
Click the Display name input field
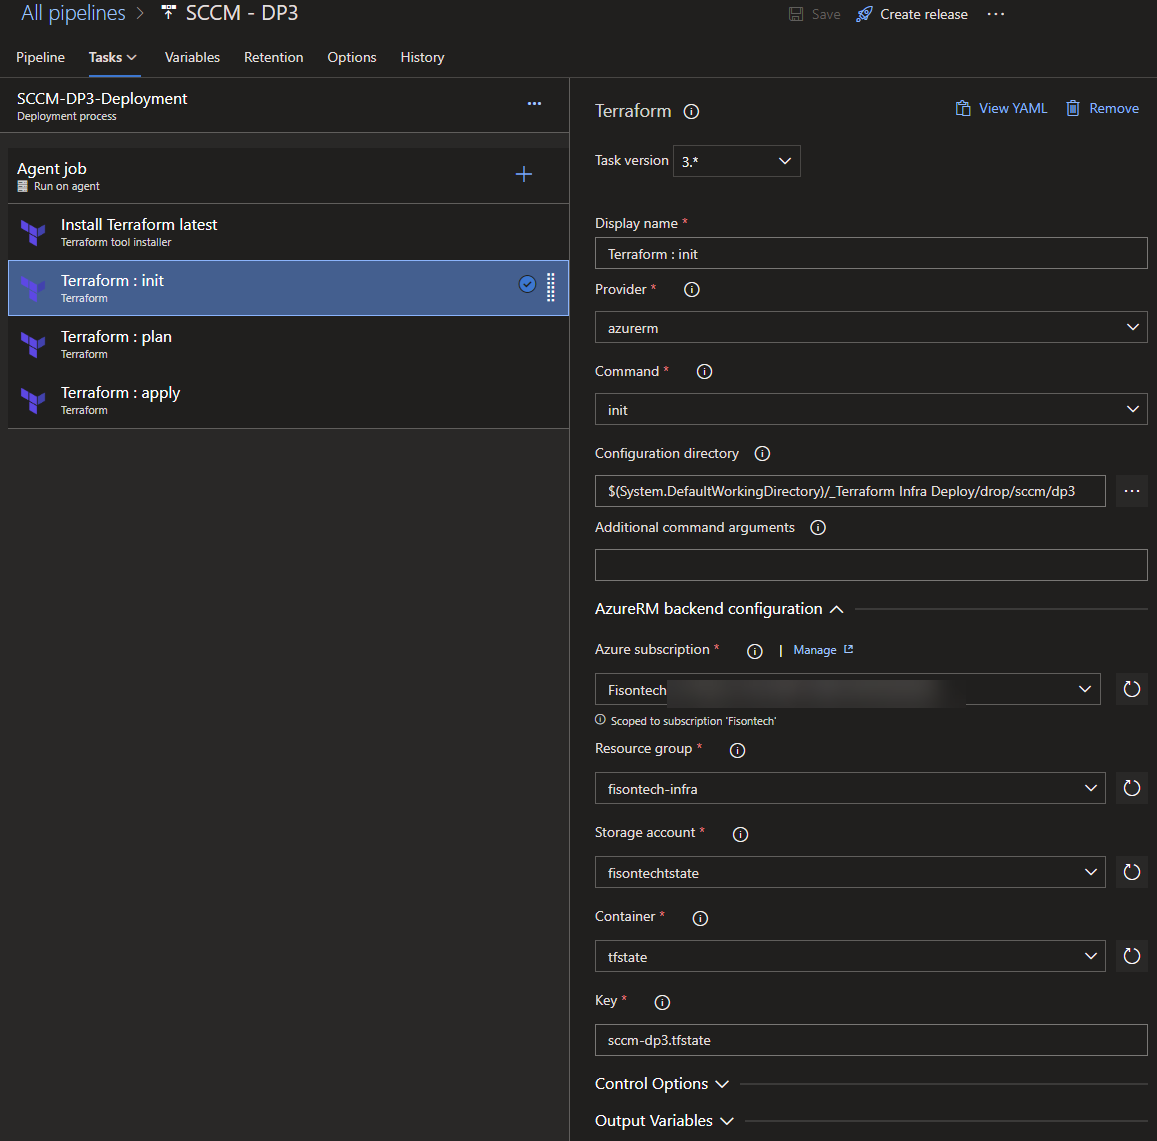tap(871, 254)
